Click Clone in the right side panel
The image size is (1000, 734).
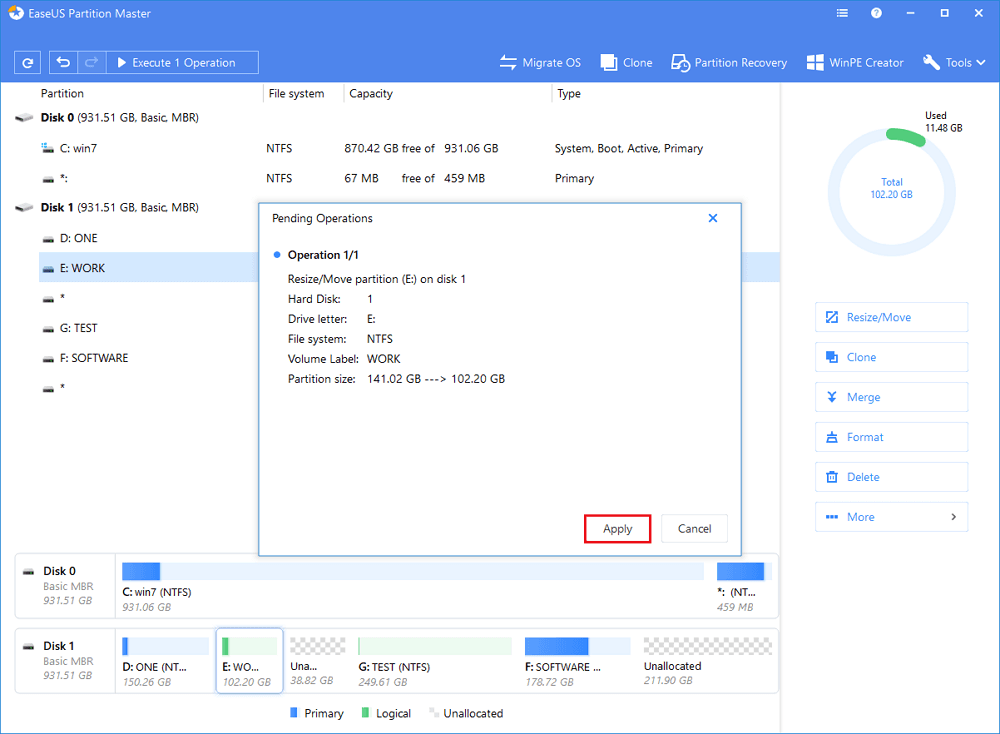pos(891,357)
